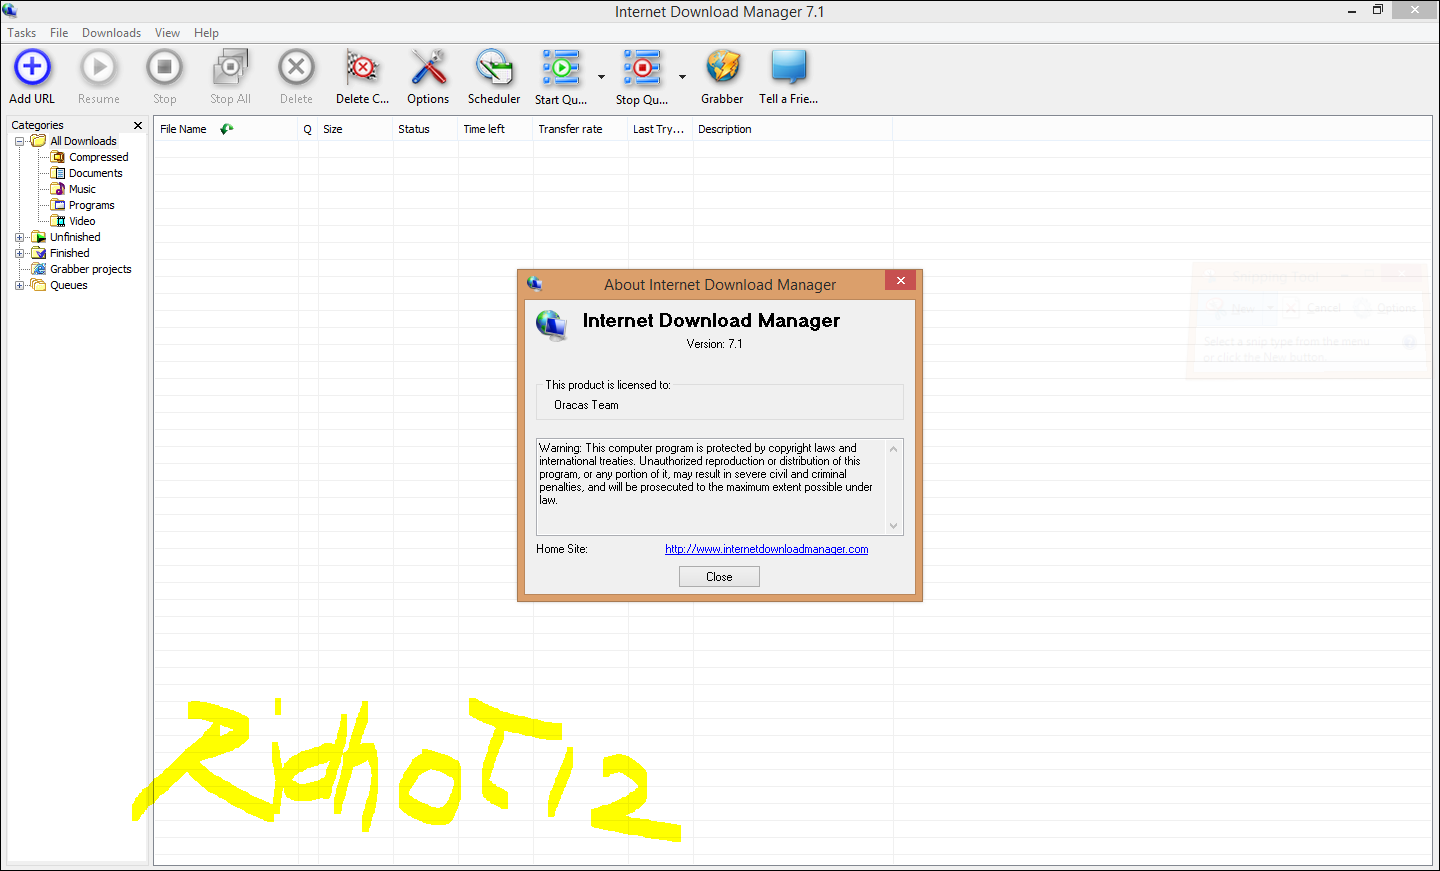Image resolution: width=1440 pixels, height=871 pixels.
Task: Open the File menu
Action: [x=59, y=33]
